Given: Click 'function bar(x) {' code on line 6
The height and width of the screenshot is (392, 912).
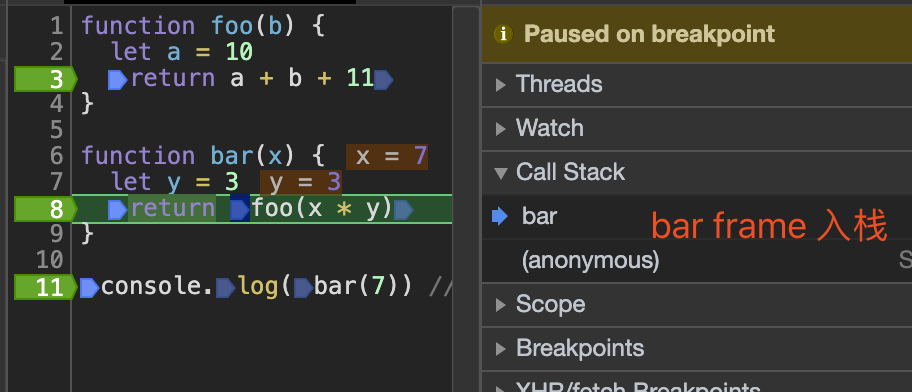Looking at the screenshot, I should click(x=202, y=157).
